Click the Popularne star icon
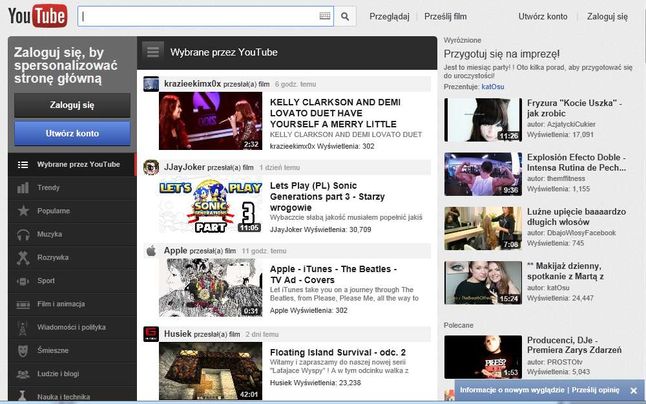Viewport: 646px width, 404px height. [23, 211]
